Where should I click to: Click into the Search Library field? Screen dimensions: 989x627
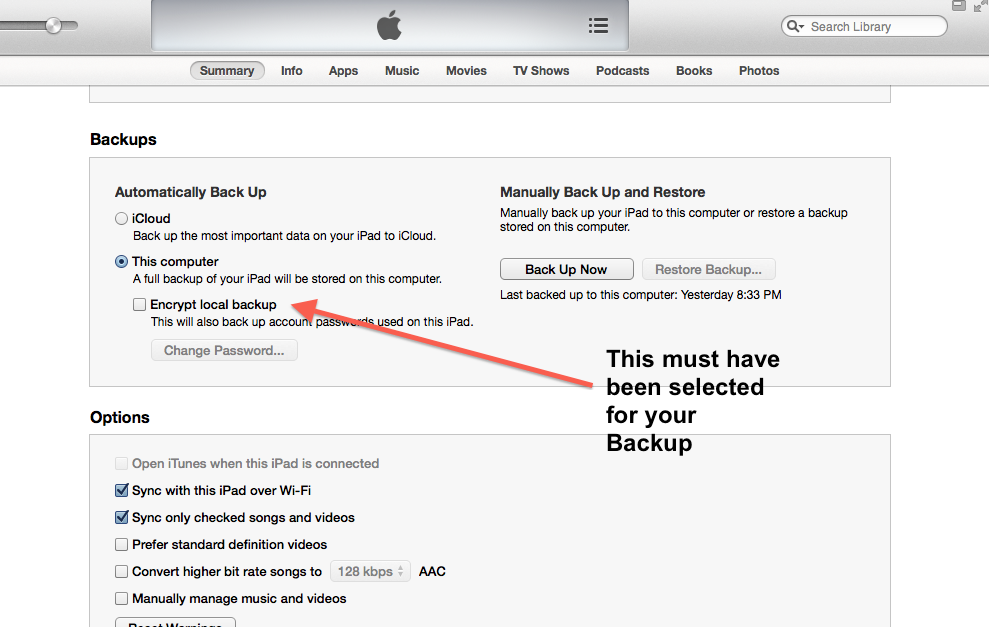point(864,26)
